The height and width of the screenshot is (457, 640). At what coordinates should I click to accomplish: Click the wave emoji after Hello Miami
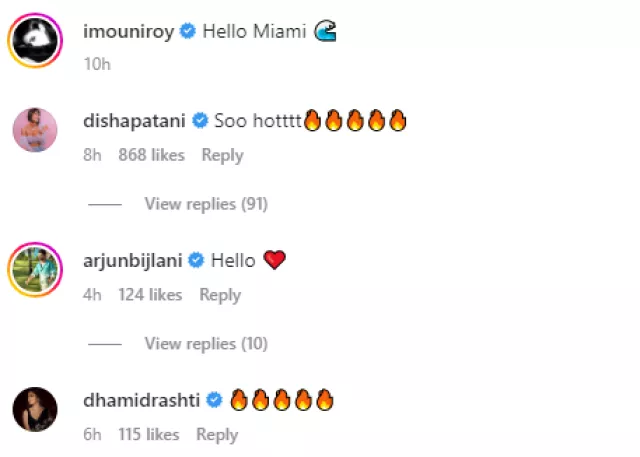click(x=325, y=32)
